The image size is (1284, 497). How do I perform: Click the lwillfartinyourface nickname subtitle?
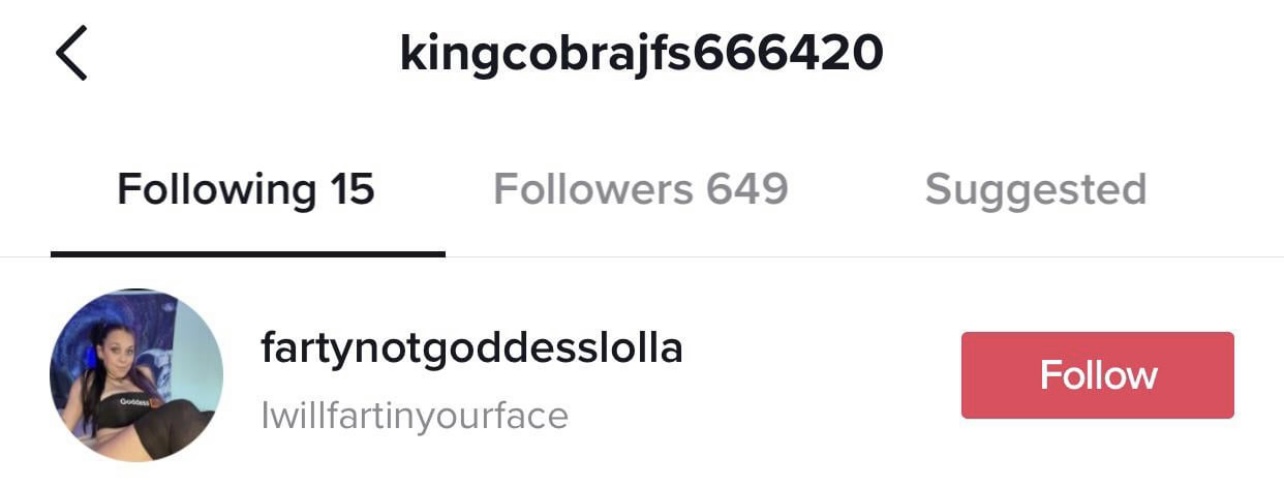(414, 415)
